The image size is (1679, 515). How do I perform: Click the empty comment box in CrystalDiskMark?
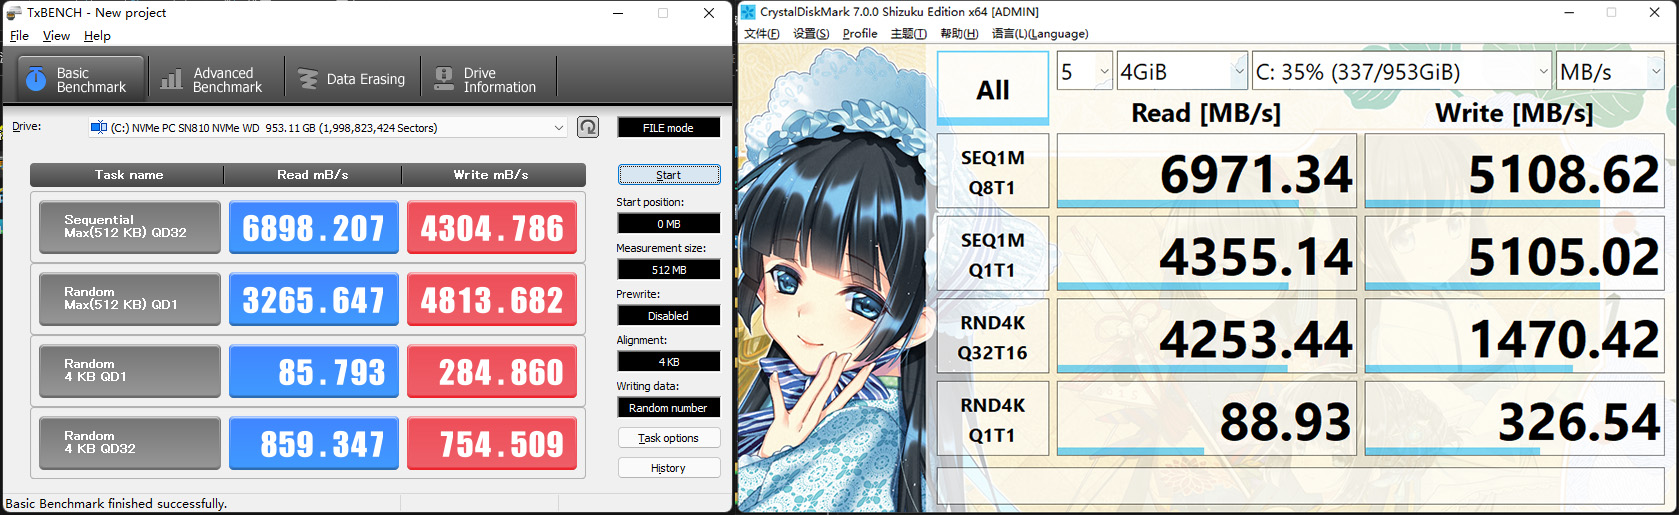tap(1300, 484)
